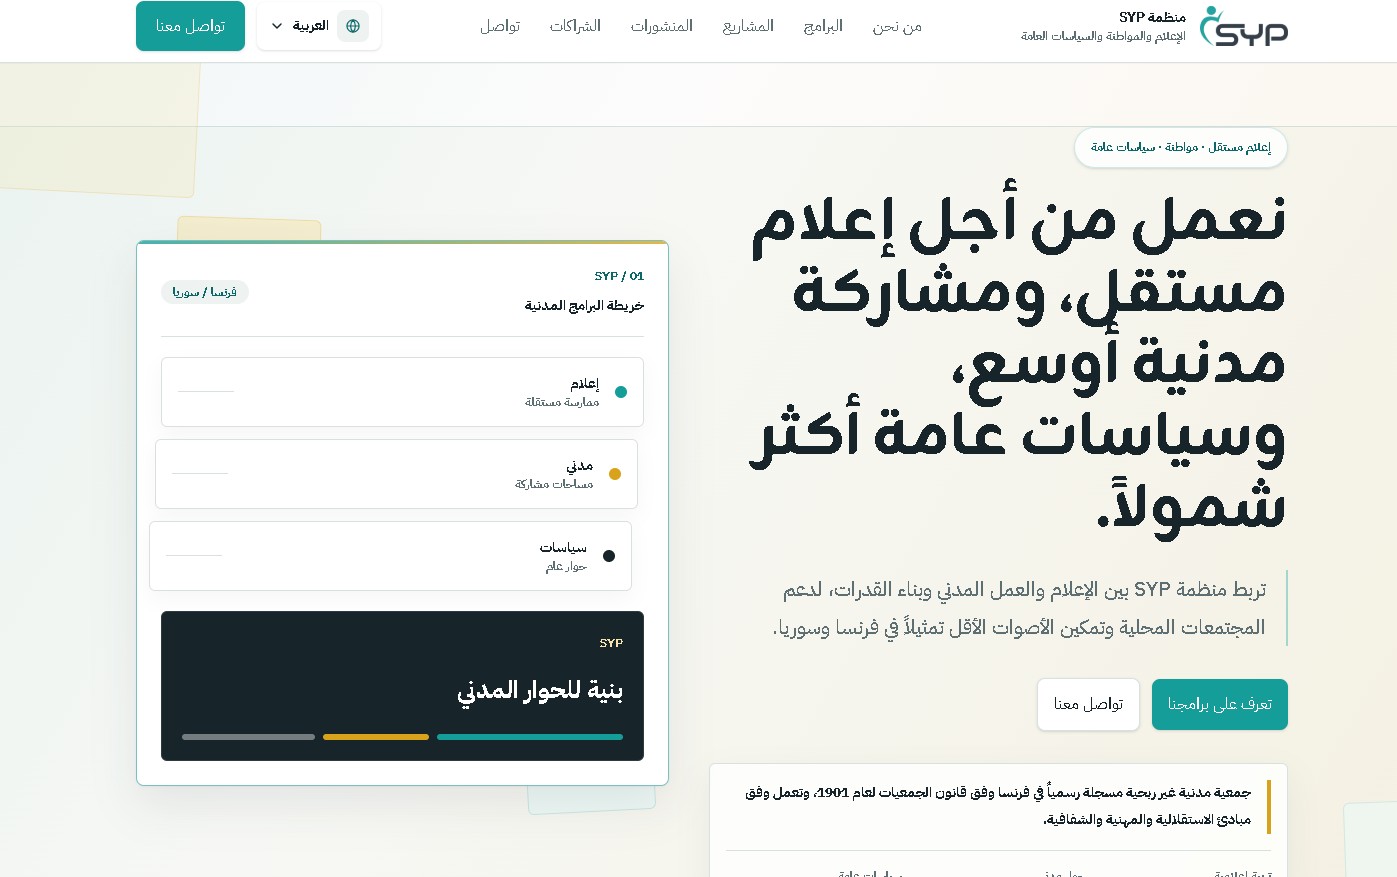Image resolution: width=1397 pixels, height=877 pixels.
Task: Expand the العربية language dropdown arrow
Action: [277, 26]
